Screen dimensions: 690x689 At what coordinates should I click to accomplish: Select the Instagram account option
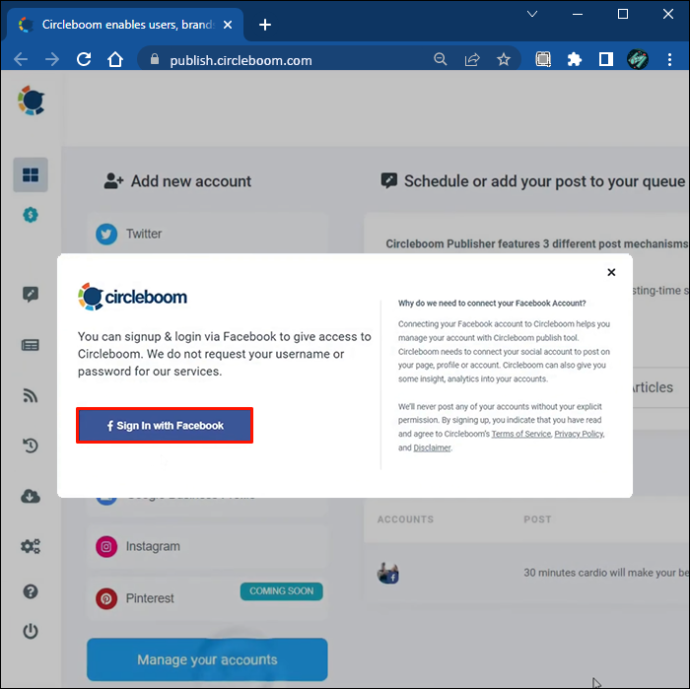pyautogui.click(x=207, y=546)
